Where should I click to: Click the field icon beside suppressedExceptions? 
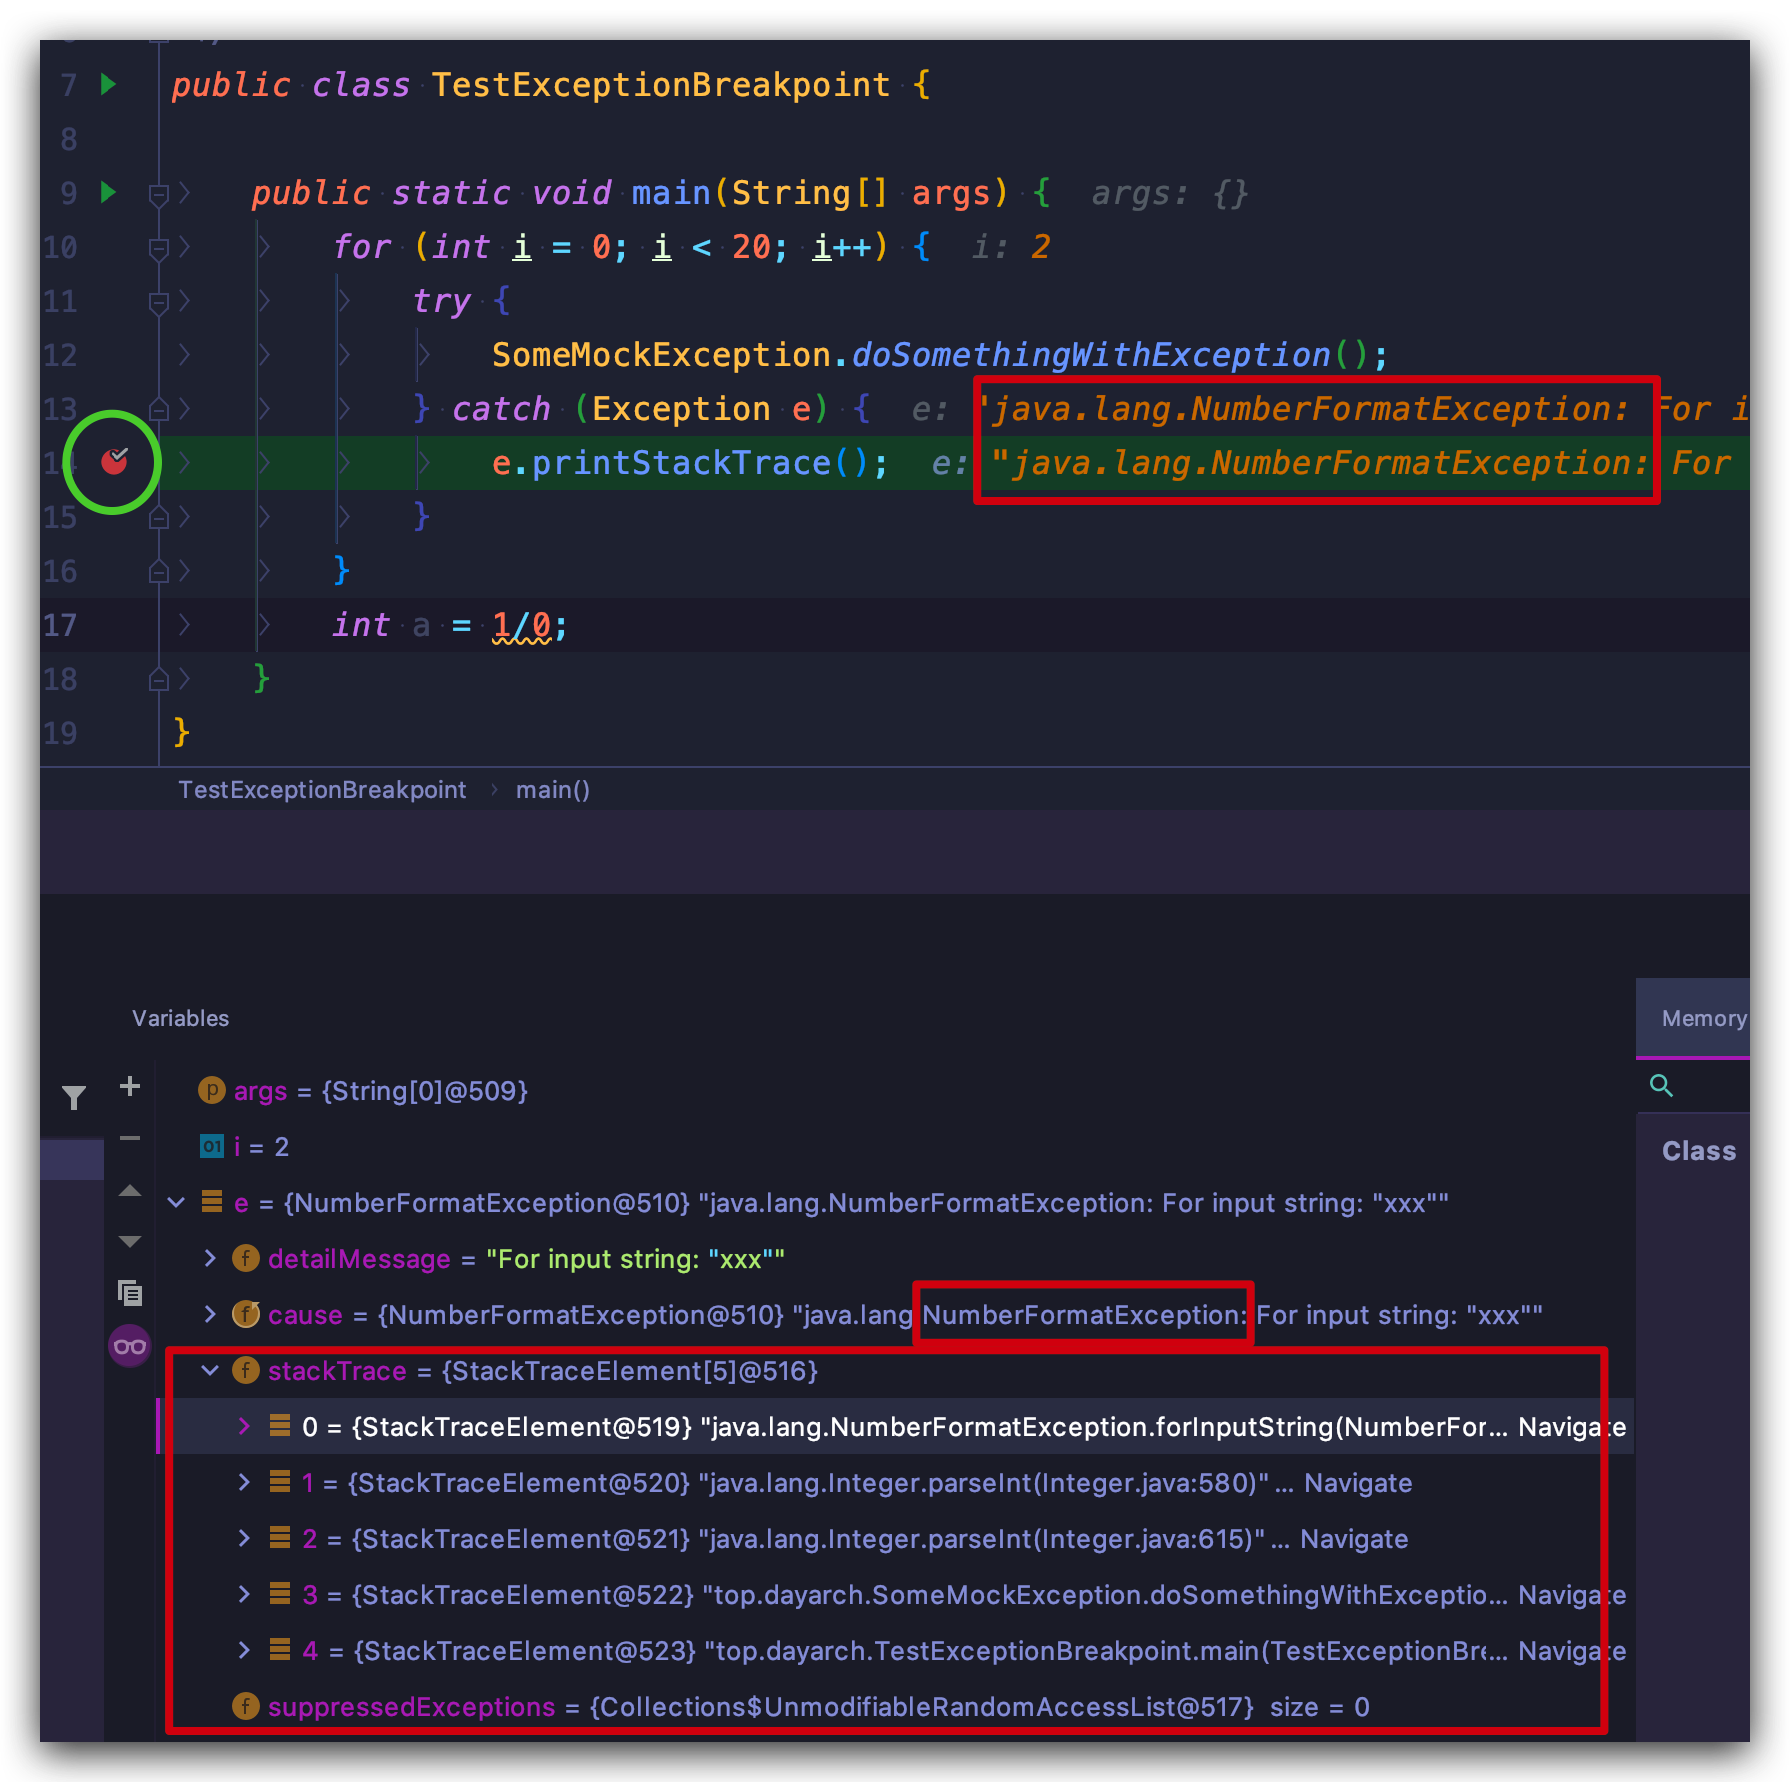(245, 1706)
